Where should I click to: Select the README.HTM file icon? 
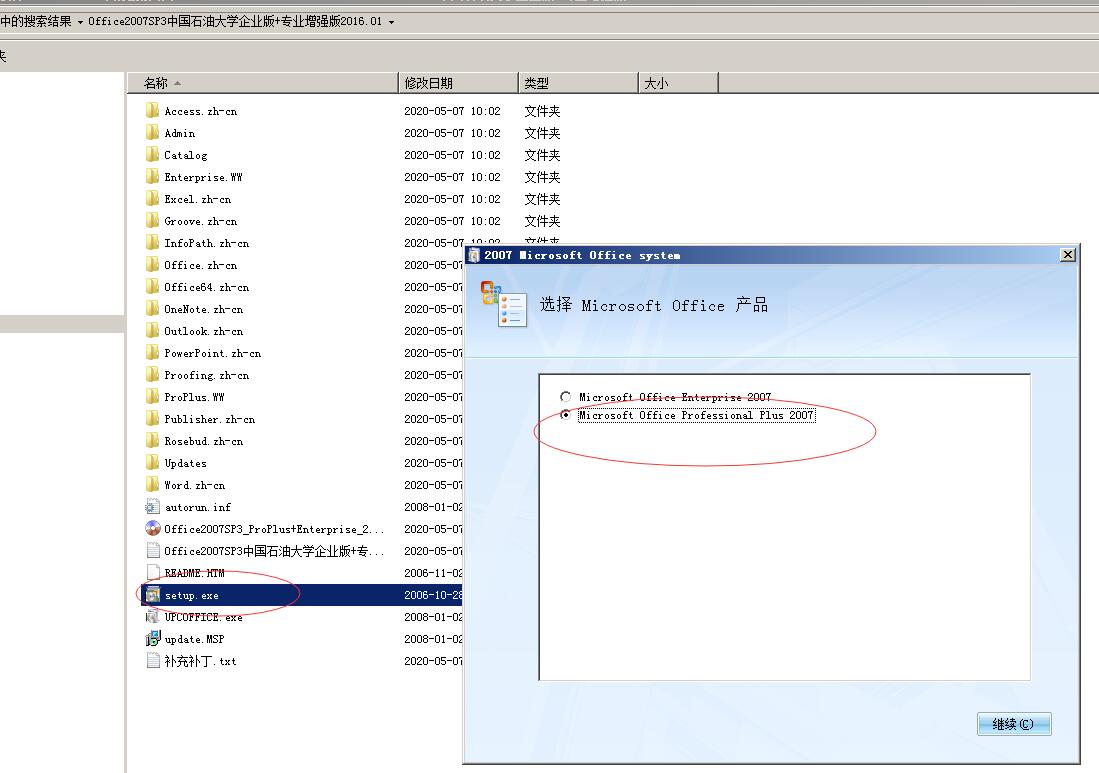point(152,573)
